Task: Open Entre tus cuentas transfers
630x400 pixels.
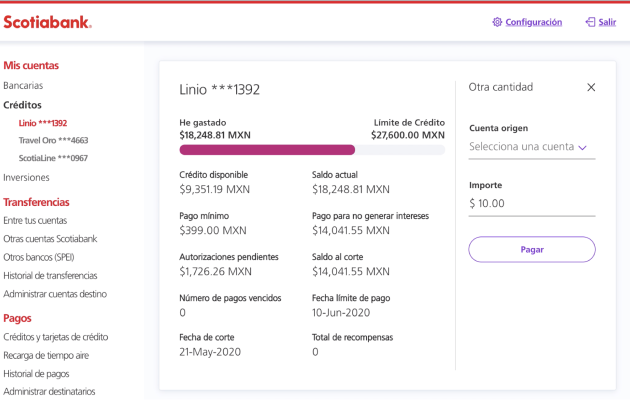Action: point(35,220)
